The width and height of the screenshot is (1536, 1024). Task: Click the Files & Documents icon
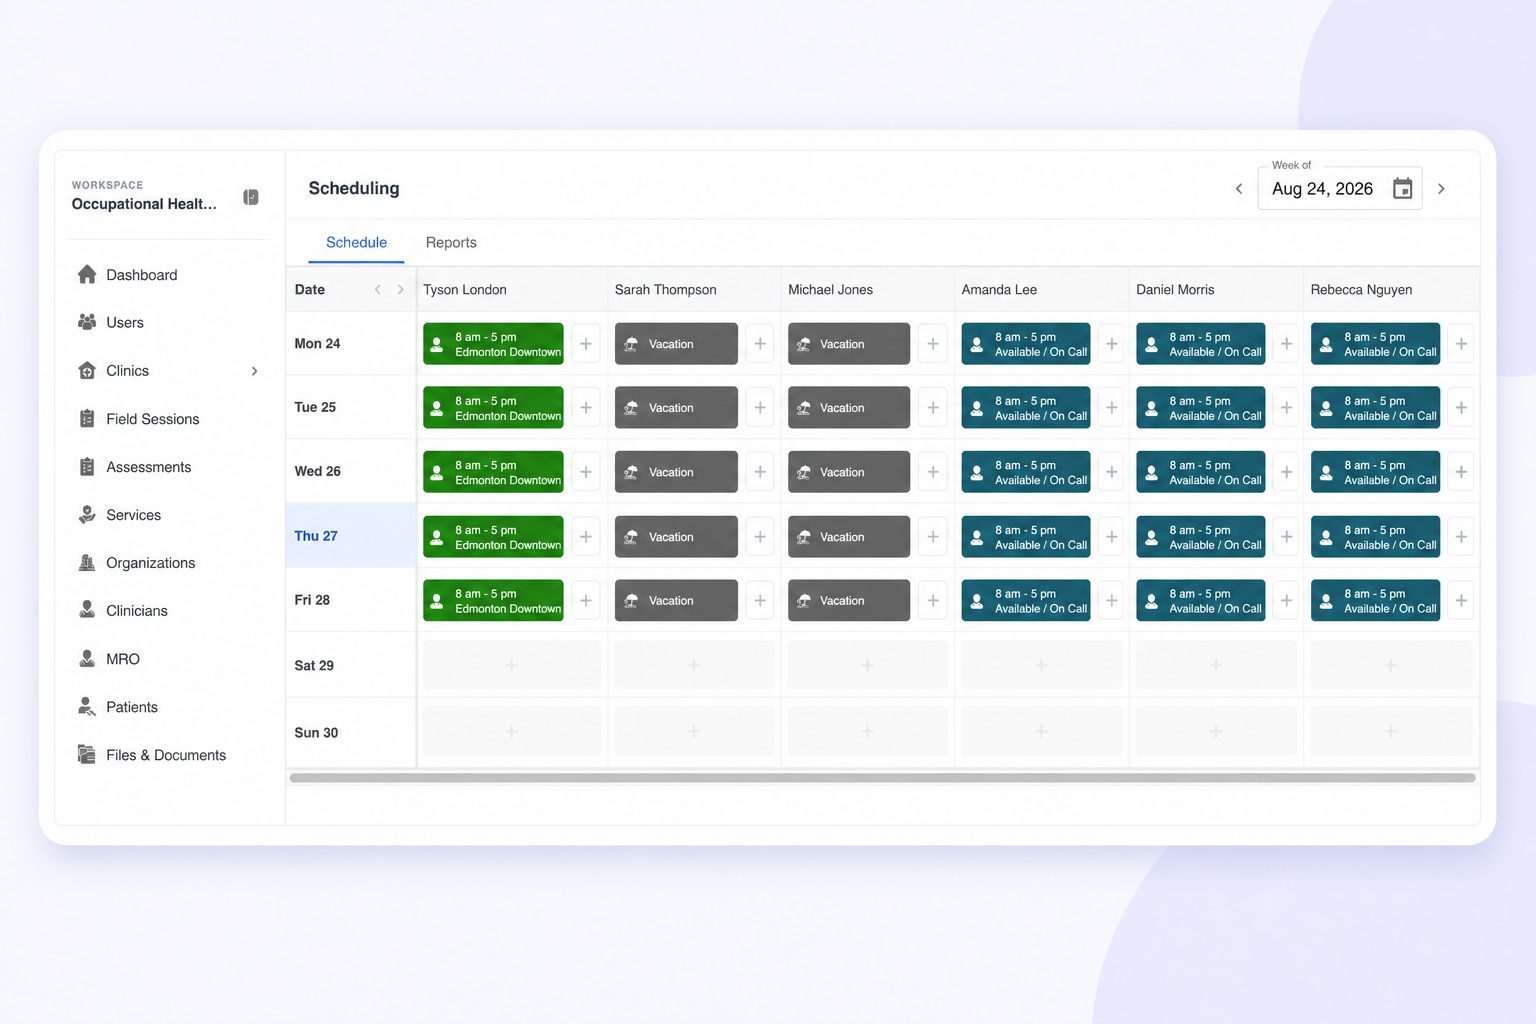click(x=87, y=754)
